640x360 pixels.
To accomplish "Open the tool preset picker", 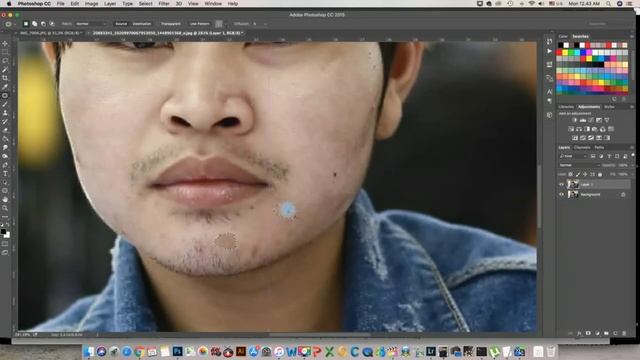I will (9, 24).
